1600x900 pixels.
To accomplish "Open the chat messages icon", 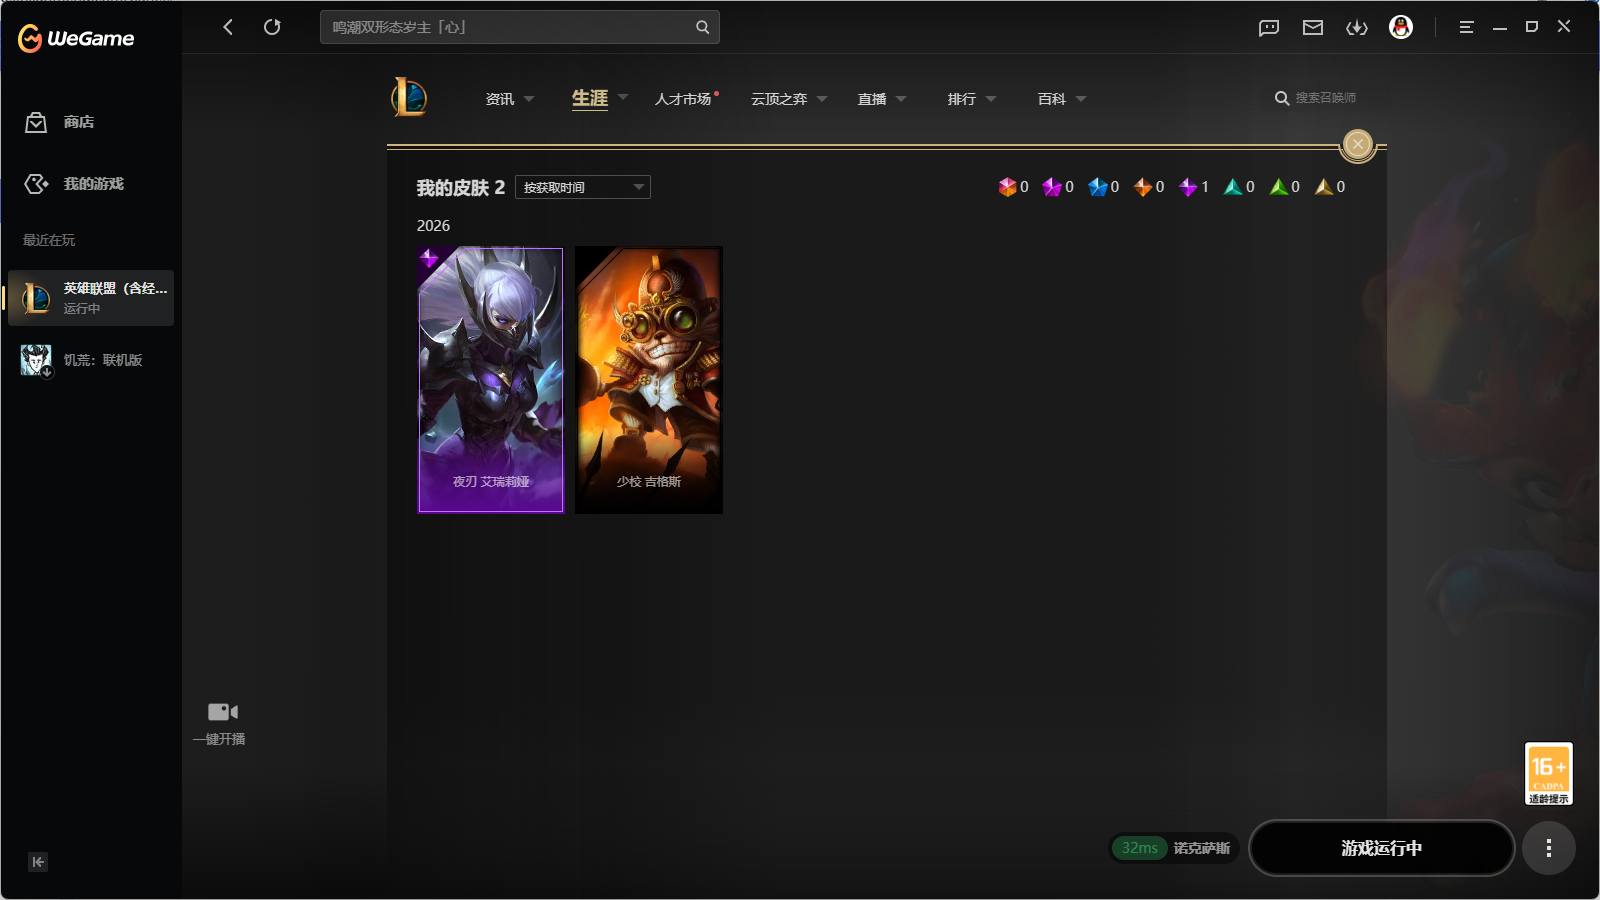I will [1269, 28].
